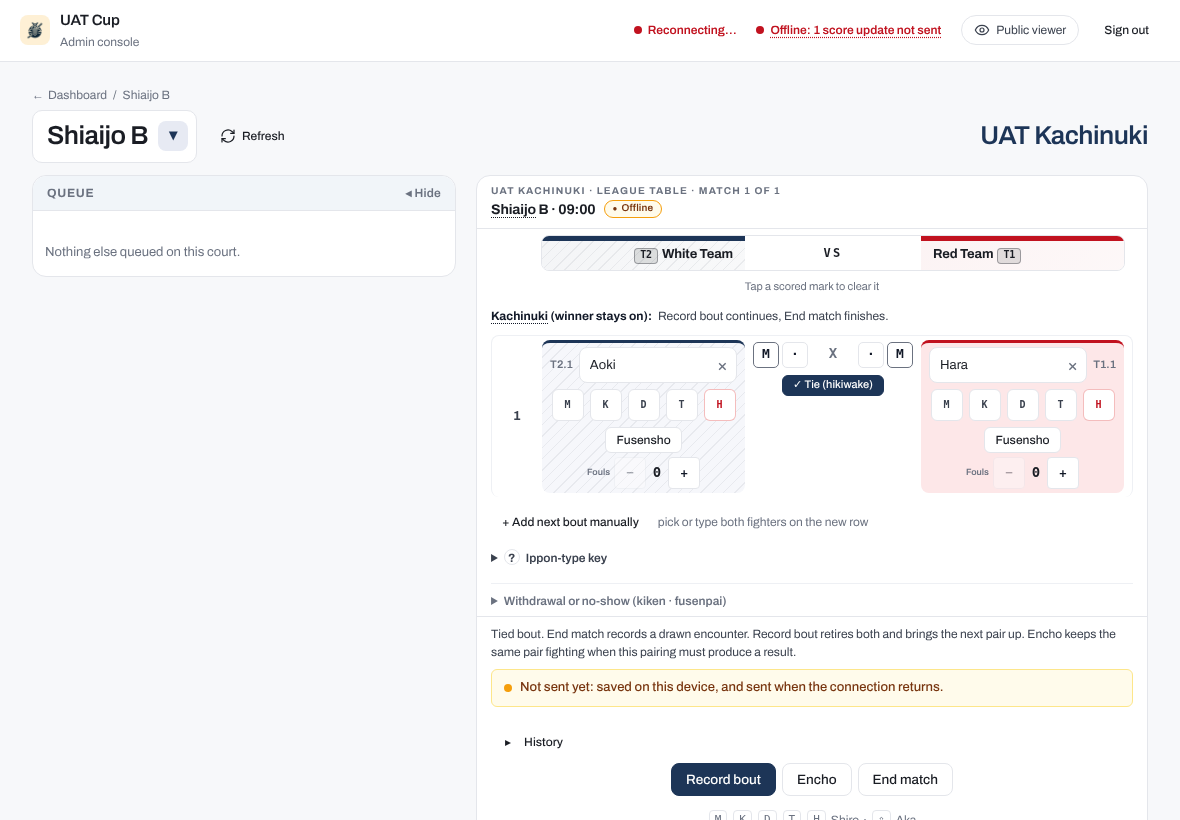Award Hansoku (H) point to Hara
The width and height of the screenshot is (1180, 820).
point(1099,405)
